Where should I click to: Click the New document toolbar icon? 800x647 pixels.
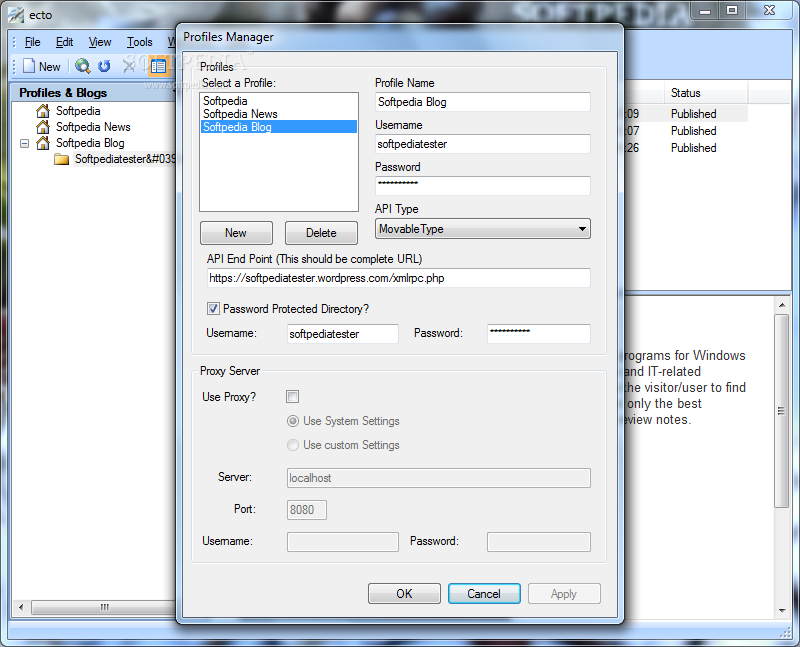pos(29,66)
